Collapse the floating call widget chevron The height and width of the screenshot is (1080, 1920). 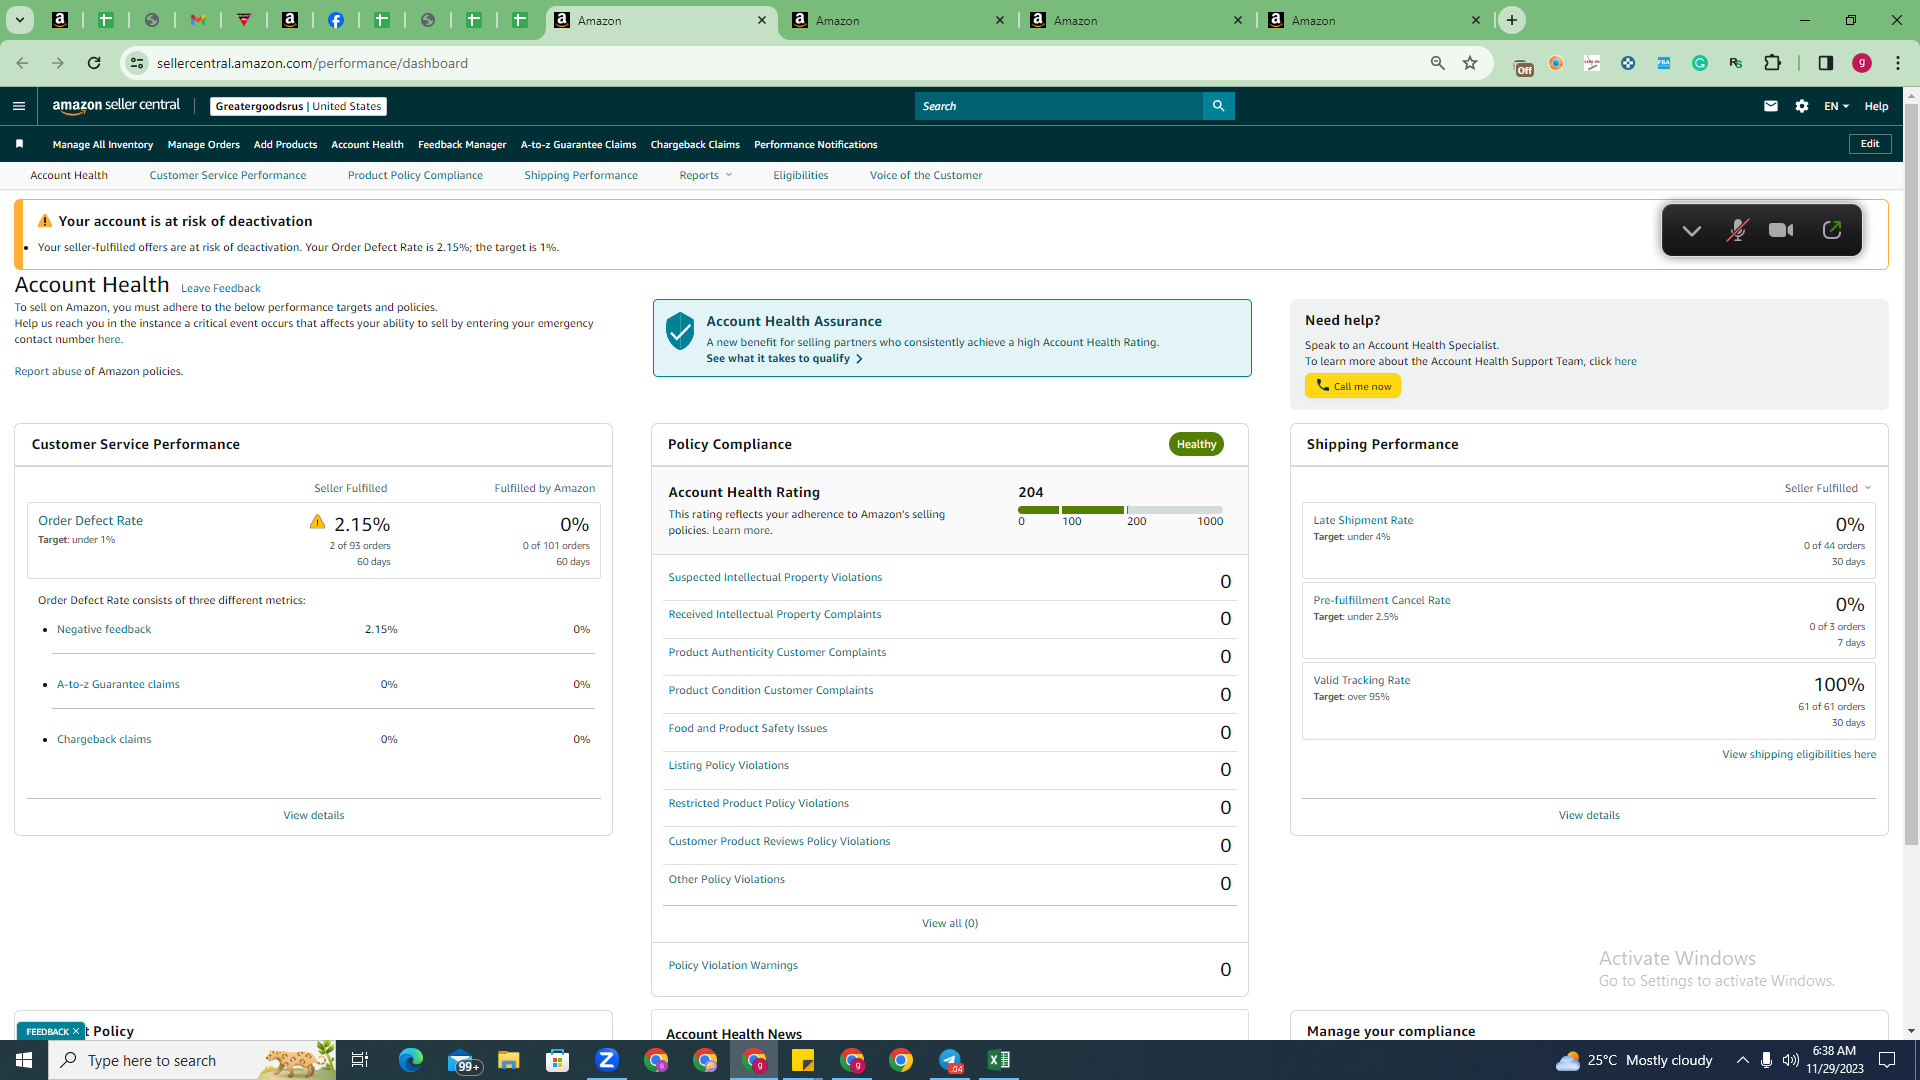(x=1691, y=230)
